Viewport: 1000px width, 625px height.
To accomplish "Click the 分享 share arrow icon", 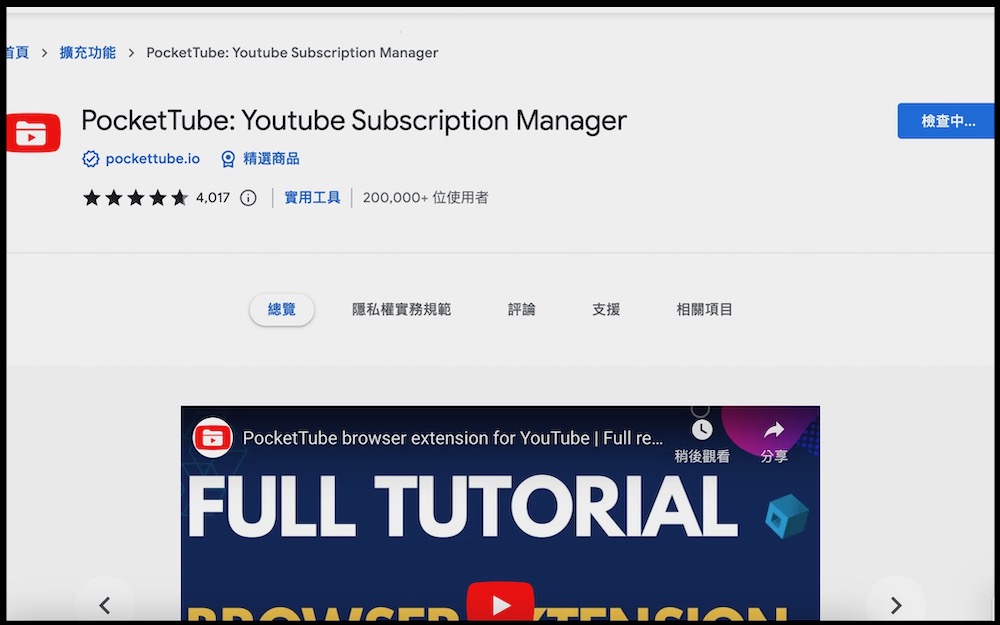I will coord(774,430).
